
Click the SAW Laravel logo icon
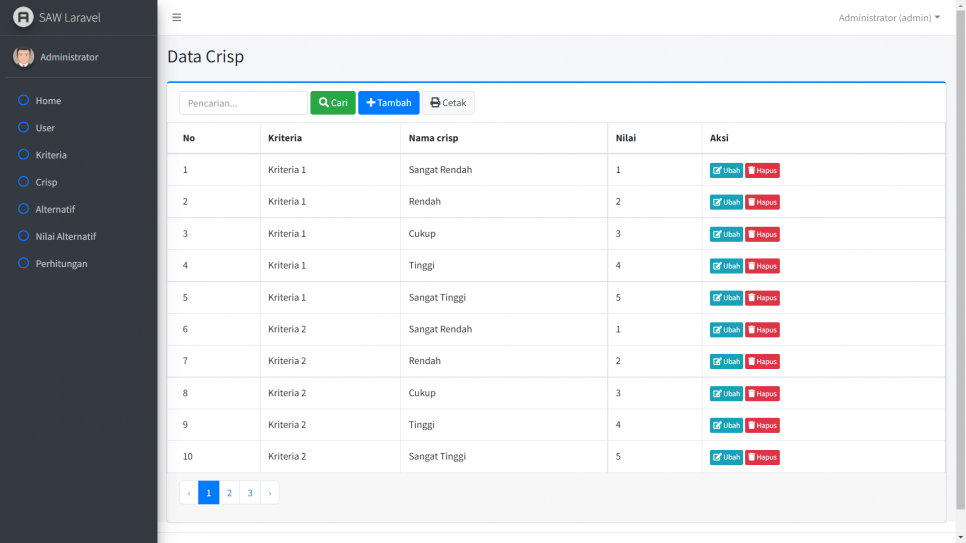coord(23,17)
